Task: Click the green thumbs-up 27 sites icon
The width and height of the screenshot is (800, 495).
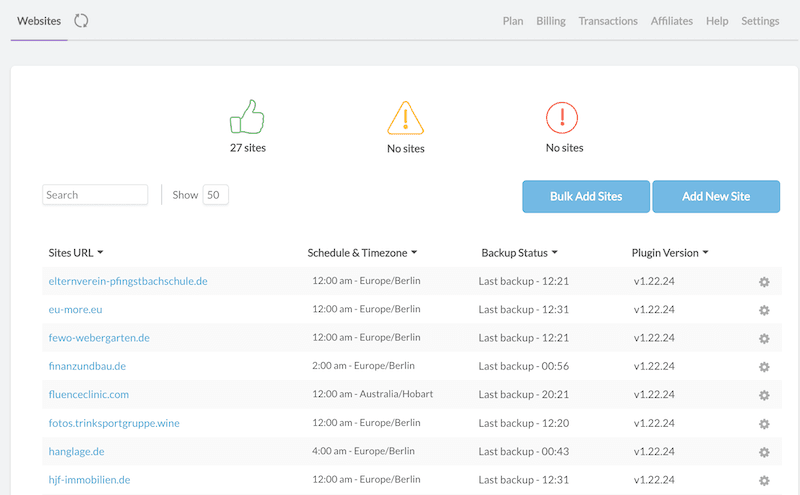Action: pyautogui.click(x=247, y=116)
